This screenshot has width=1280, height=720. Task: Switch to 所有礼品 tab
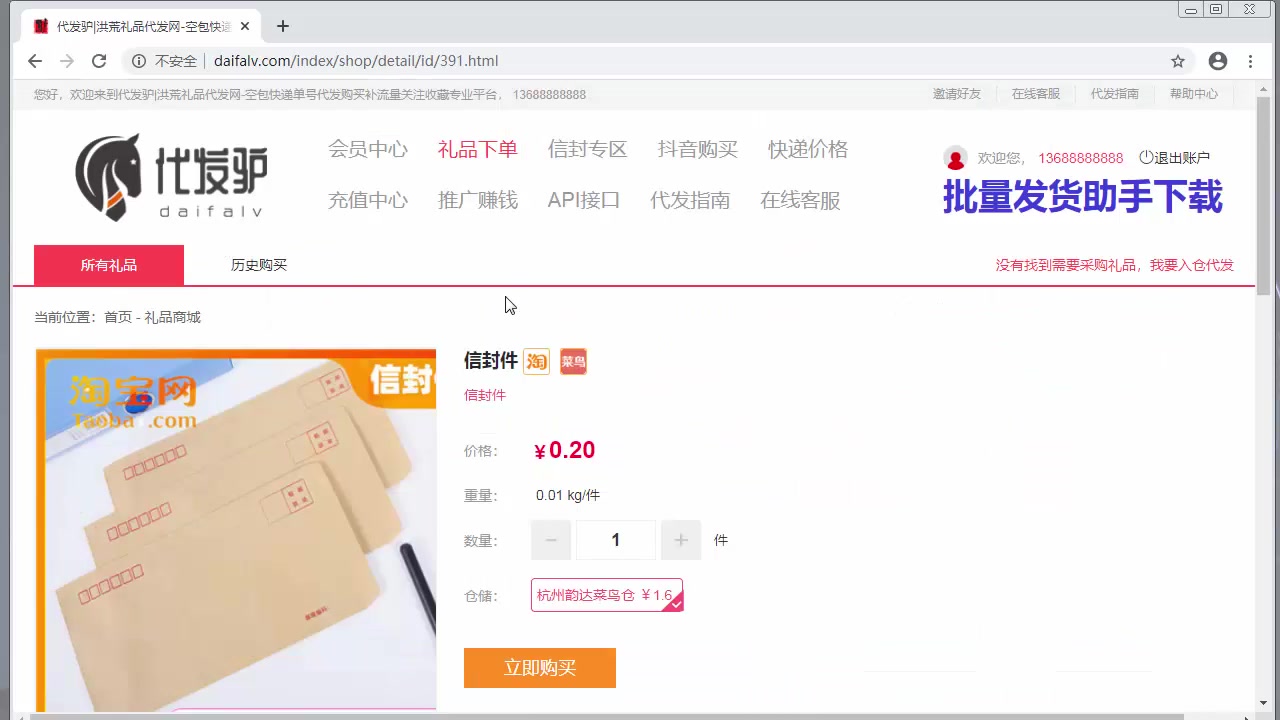pos(109,265)
